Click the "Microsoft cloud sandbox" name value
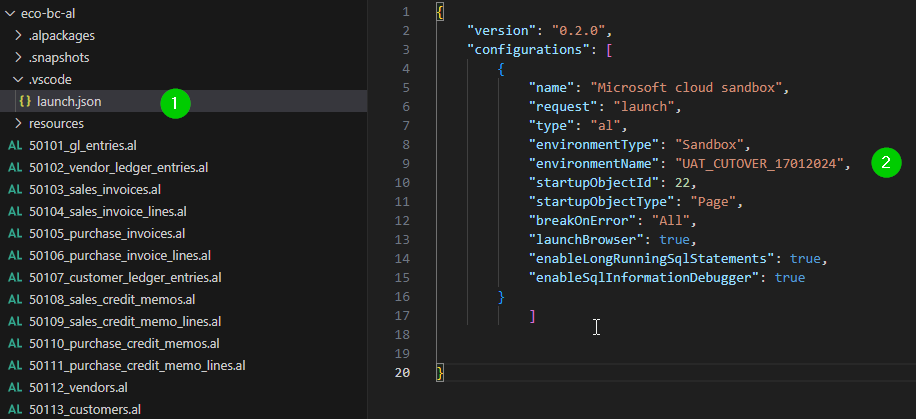 (x=686, y=88)
